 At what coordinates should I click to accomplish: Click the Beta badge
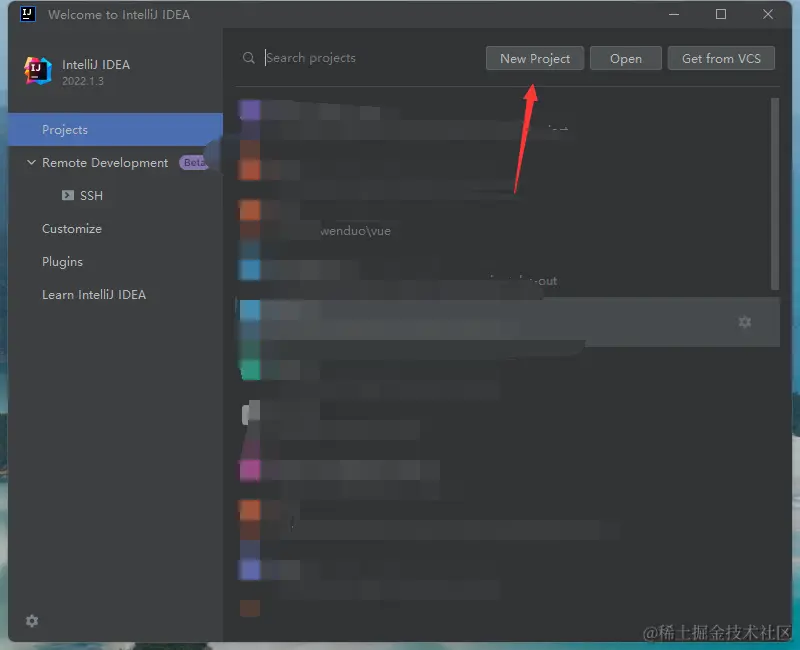pyautogui.click(x=194, y=162)
